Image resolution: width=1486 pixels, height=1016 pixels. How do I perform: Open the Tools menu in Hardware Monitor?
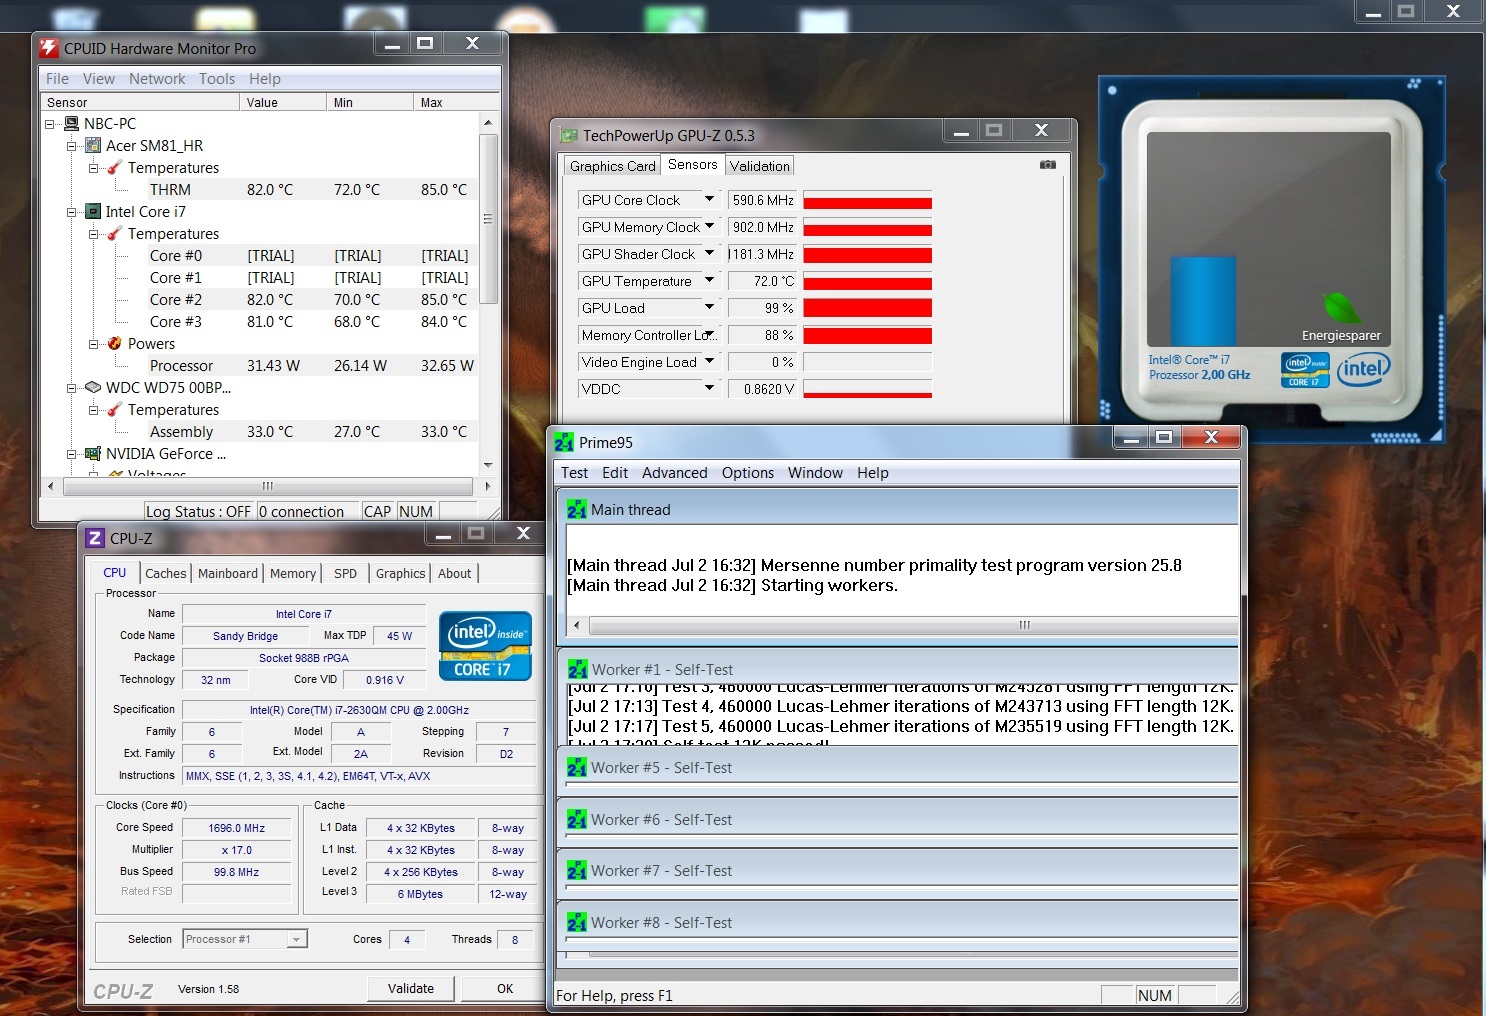(217, 79)
